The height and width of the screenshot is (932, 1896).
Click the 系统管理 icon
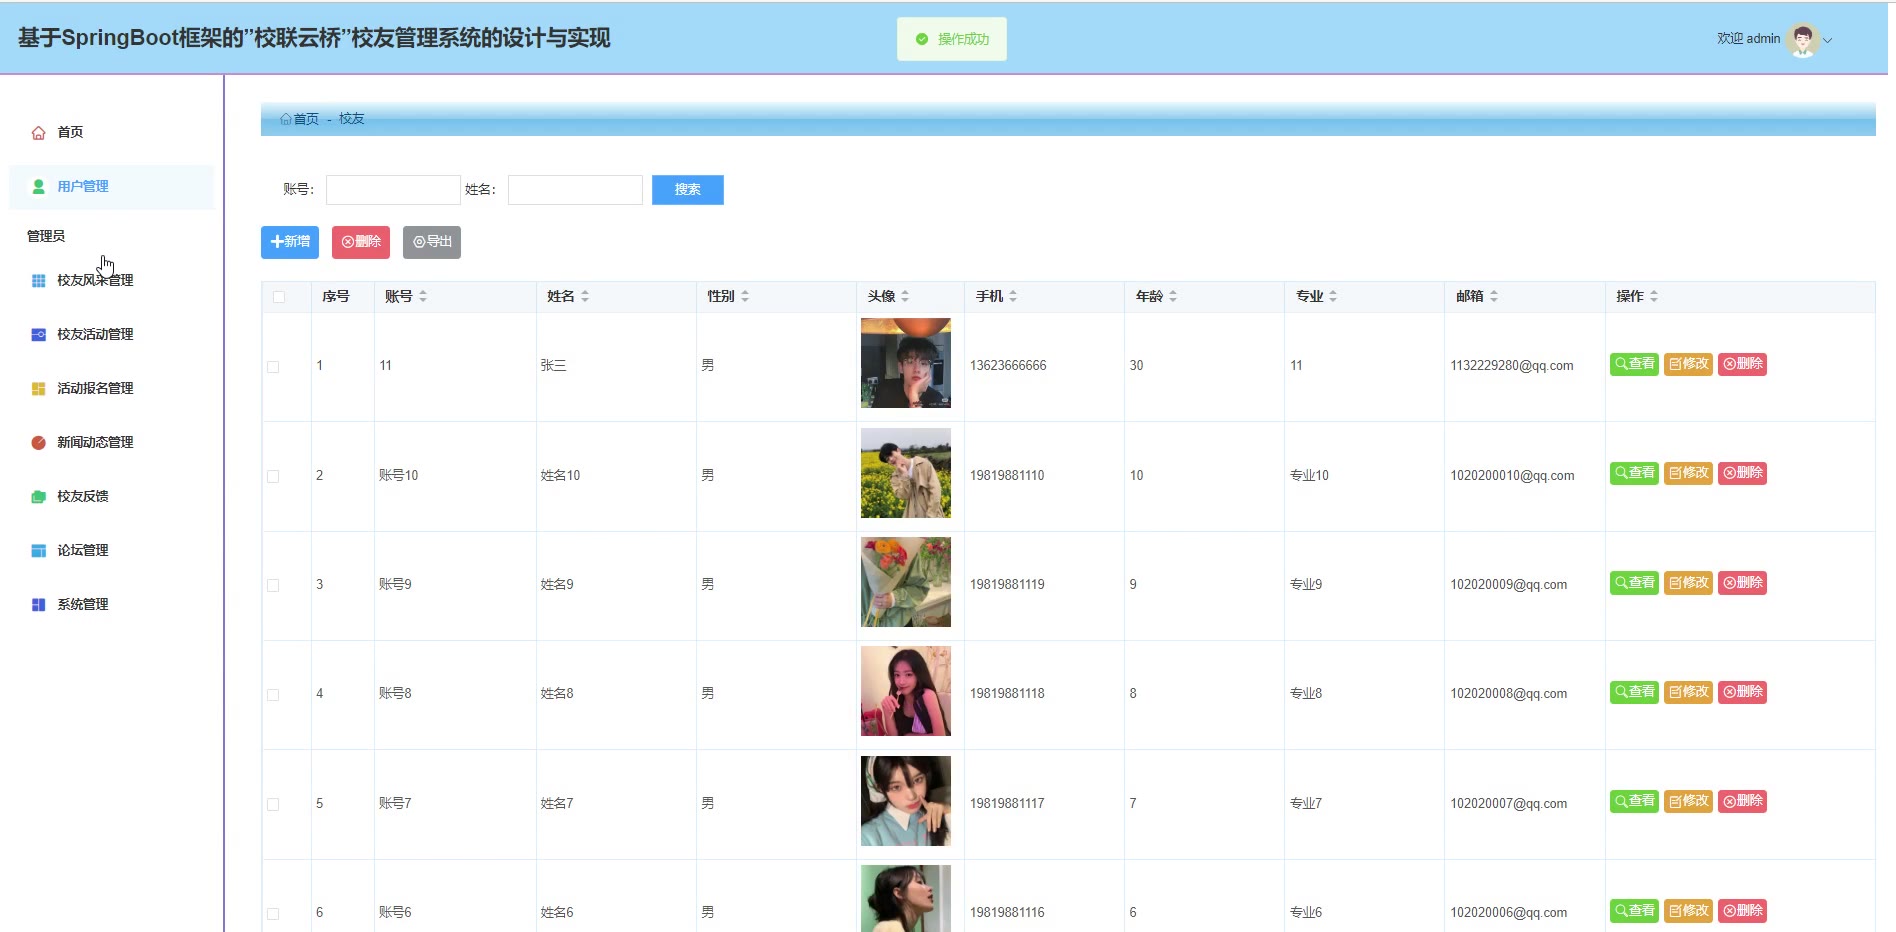tap(39, 605)
